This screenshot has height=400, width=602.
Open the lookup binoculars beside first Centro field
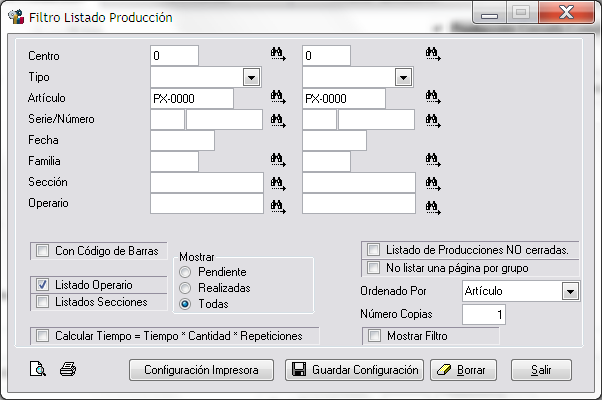coord(278,54)
